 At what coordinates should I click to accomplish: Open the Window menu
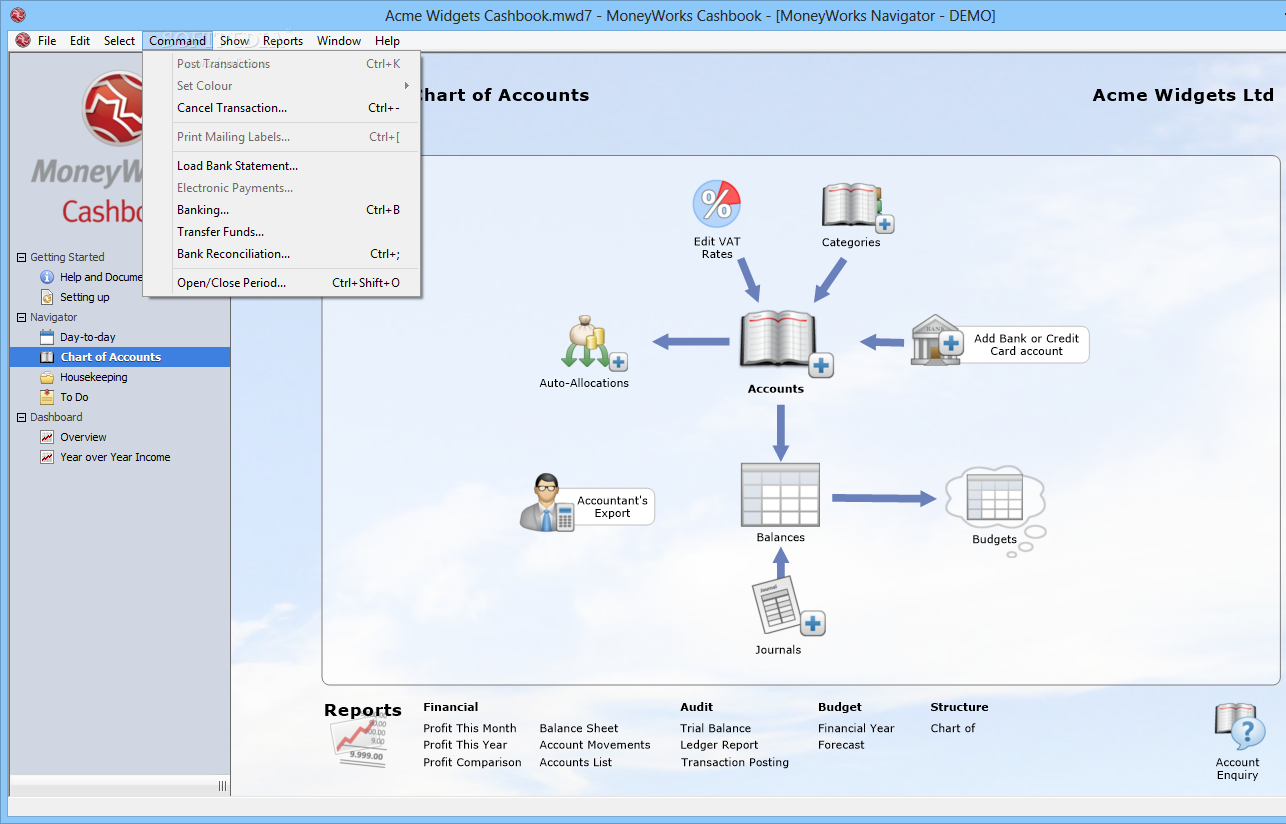click(x=339, y=41)
